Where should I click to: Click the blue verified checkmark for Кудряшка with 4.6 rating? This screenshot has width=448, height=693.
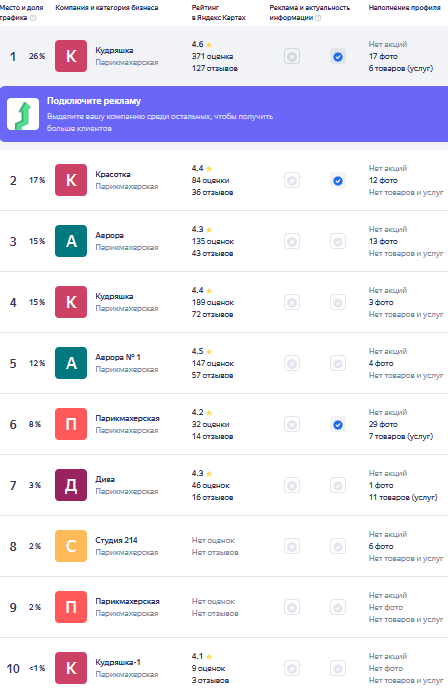tap(338, 57)
